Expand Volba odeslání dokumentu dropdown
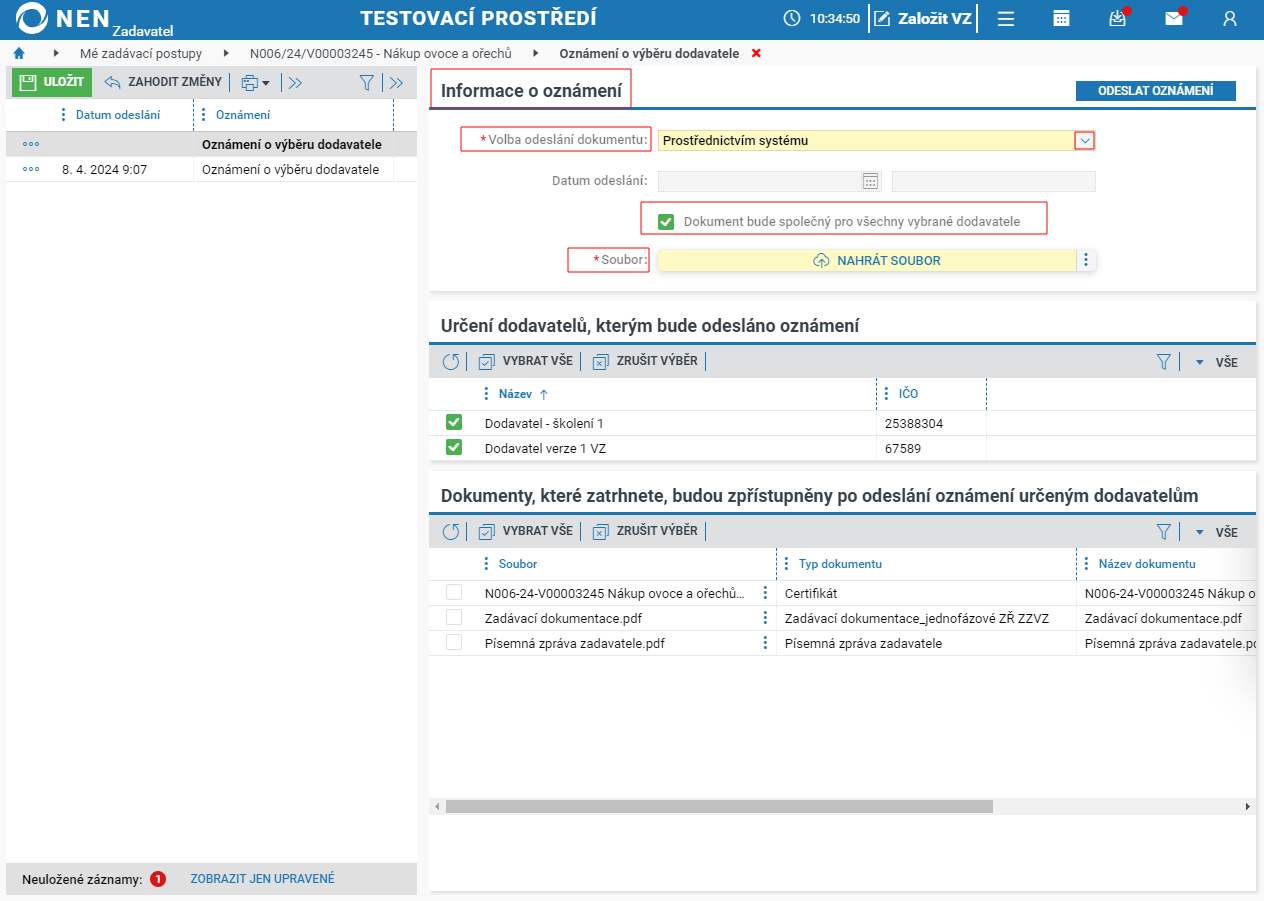This screenshot has height=901, width=1264. click(x=1085, y=141)
